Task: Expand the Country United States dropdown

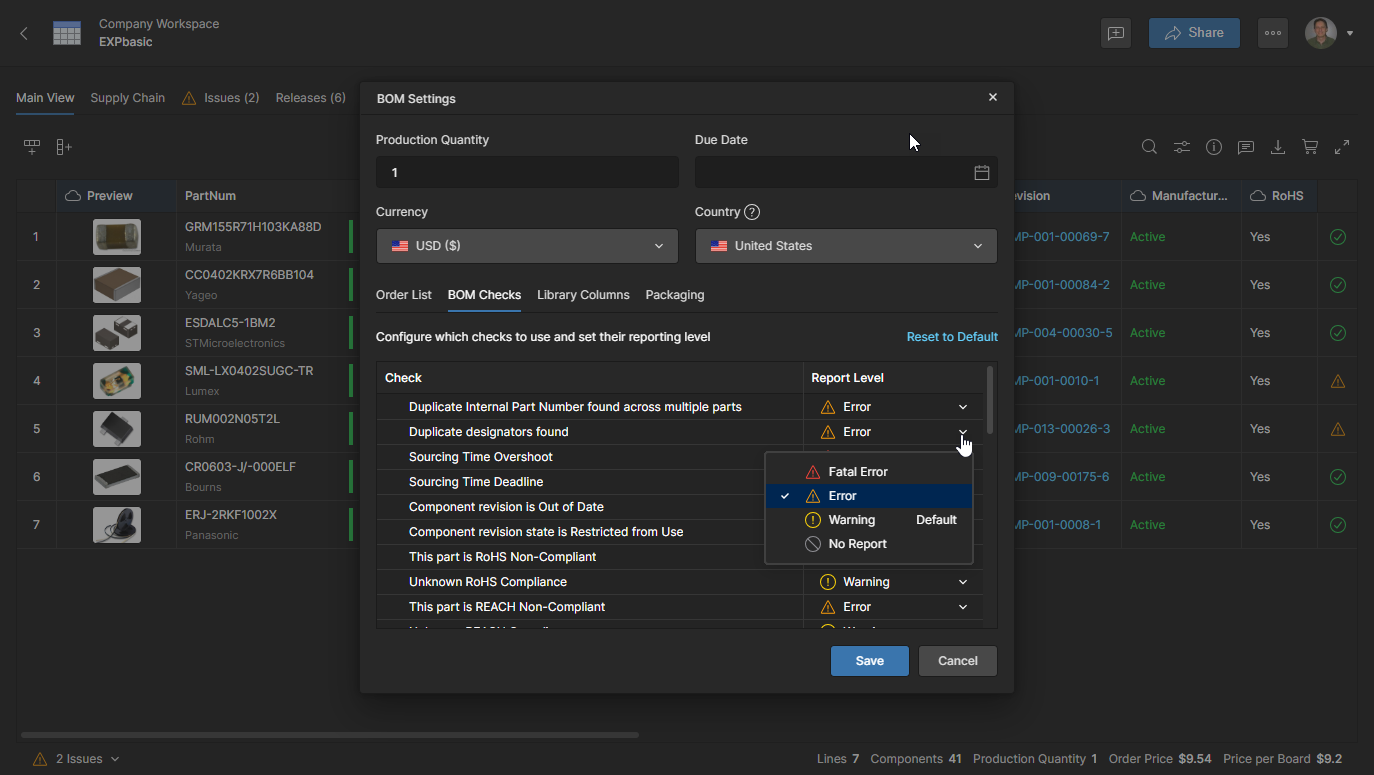Action: (845, 246)
